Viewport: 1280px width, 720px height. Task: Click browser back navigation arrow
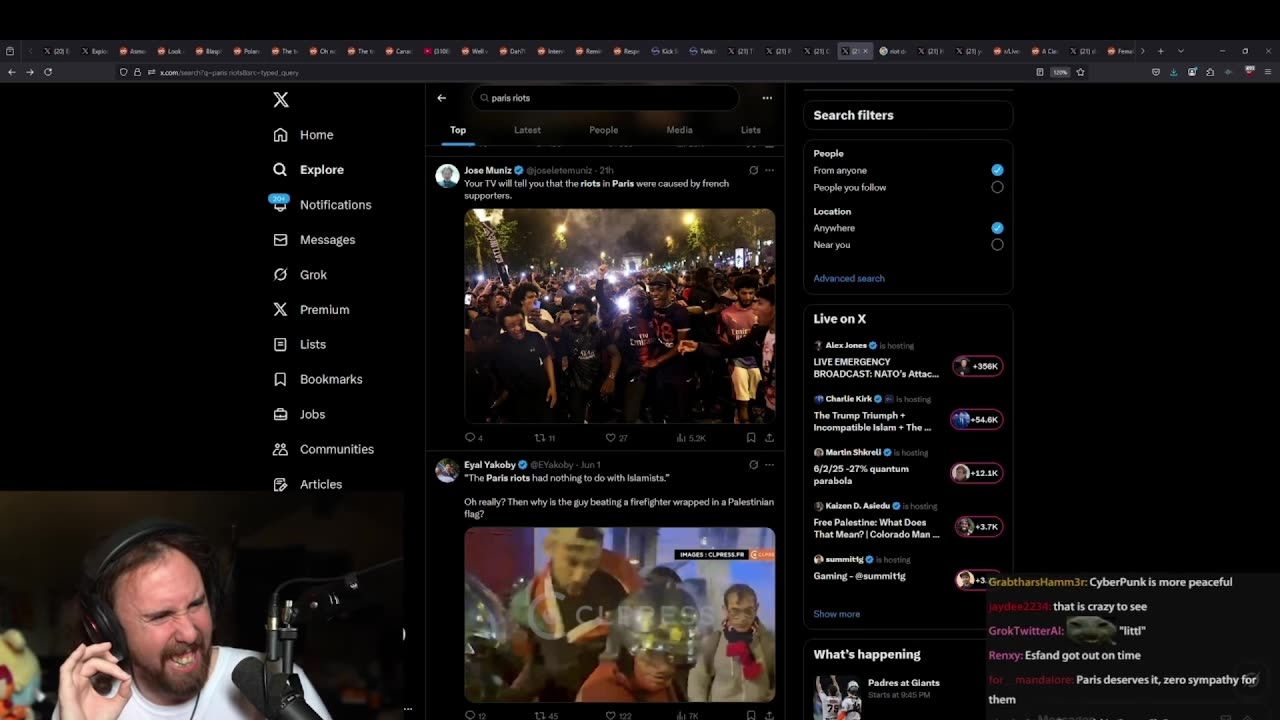[11, 72]
